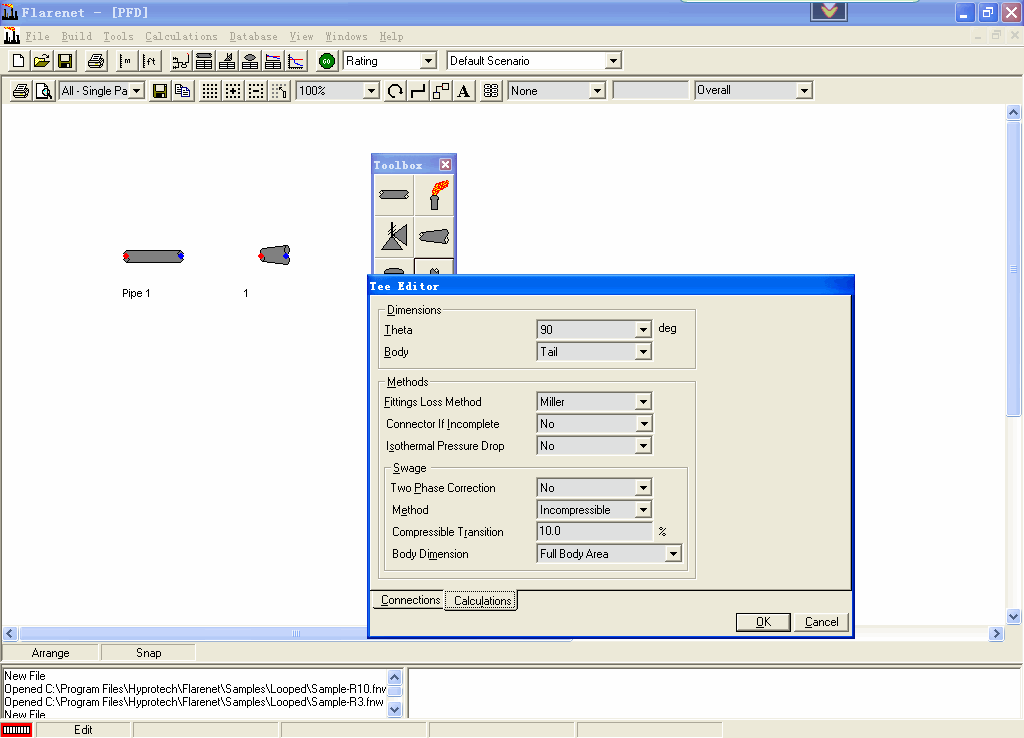This screenshot has height=738, width=1024.
Task: Edit the Compressible Transition value field
Action: point(594,532)
